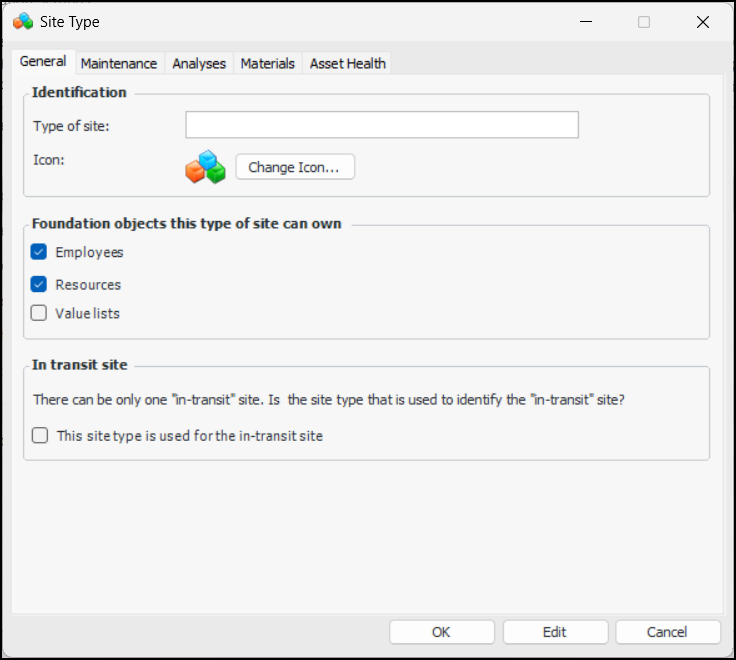
Task: Open the Analyses tab
Action: tap(199, 63)
